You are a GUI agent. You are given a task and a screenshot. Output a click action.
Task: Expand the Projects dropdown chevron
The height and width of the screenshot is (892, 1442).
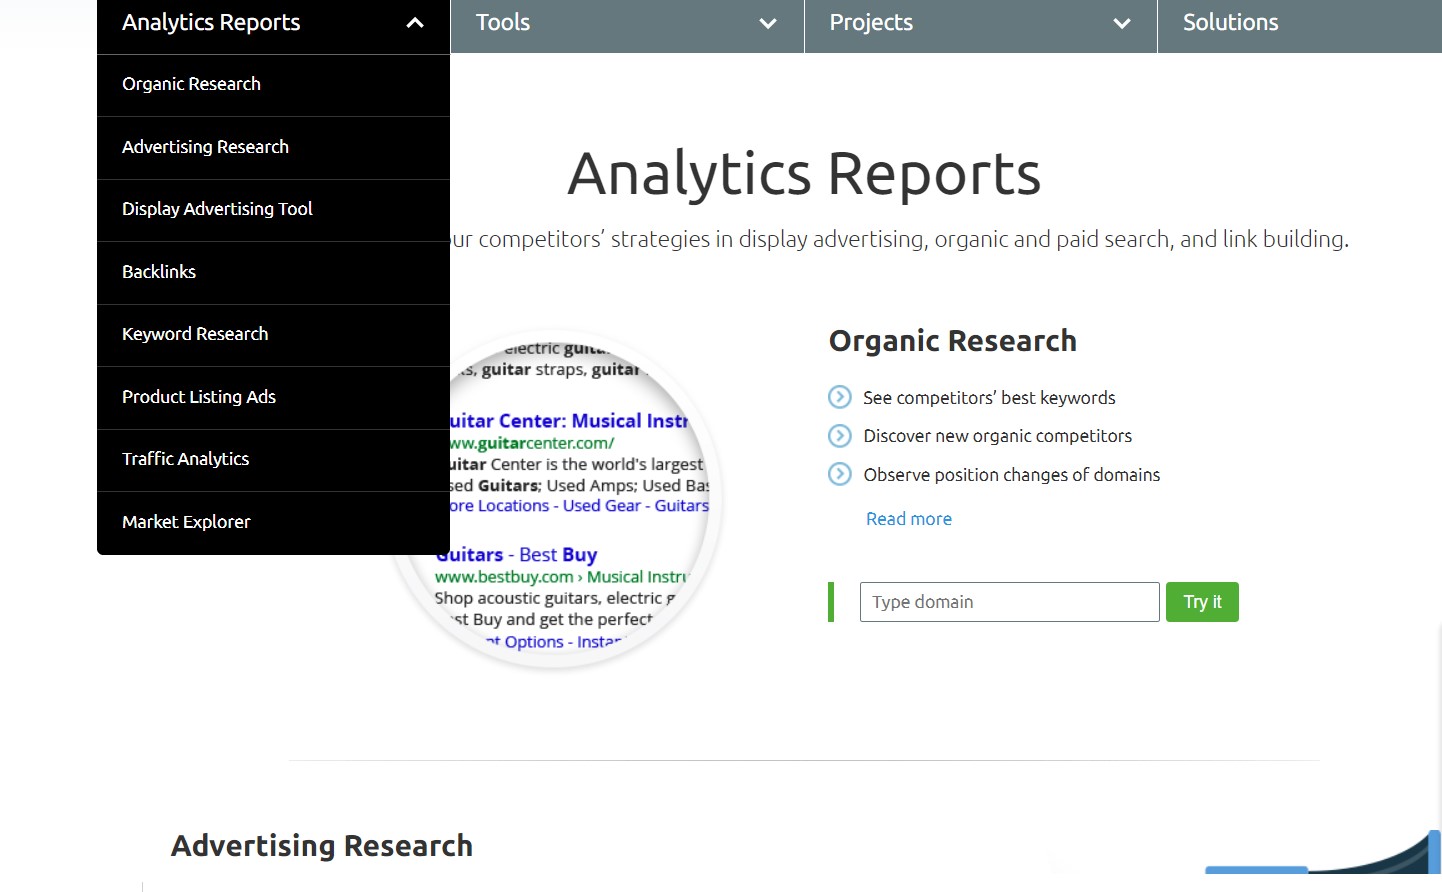[x=1122, y=23]
